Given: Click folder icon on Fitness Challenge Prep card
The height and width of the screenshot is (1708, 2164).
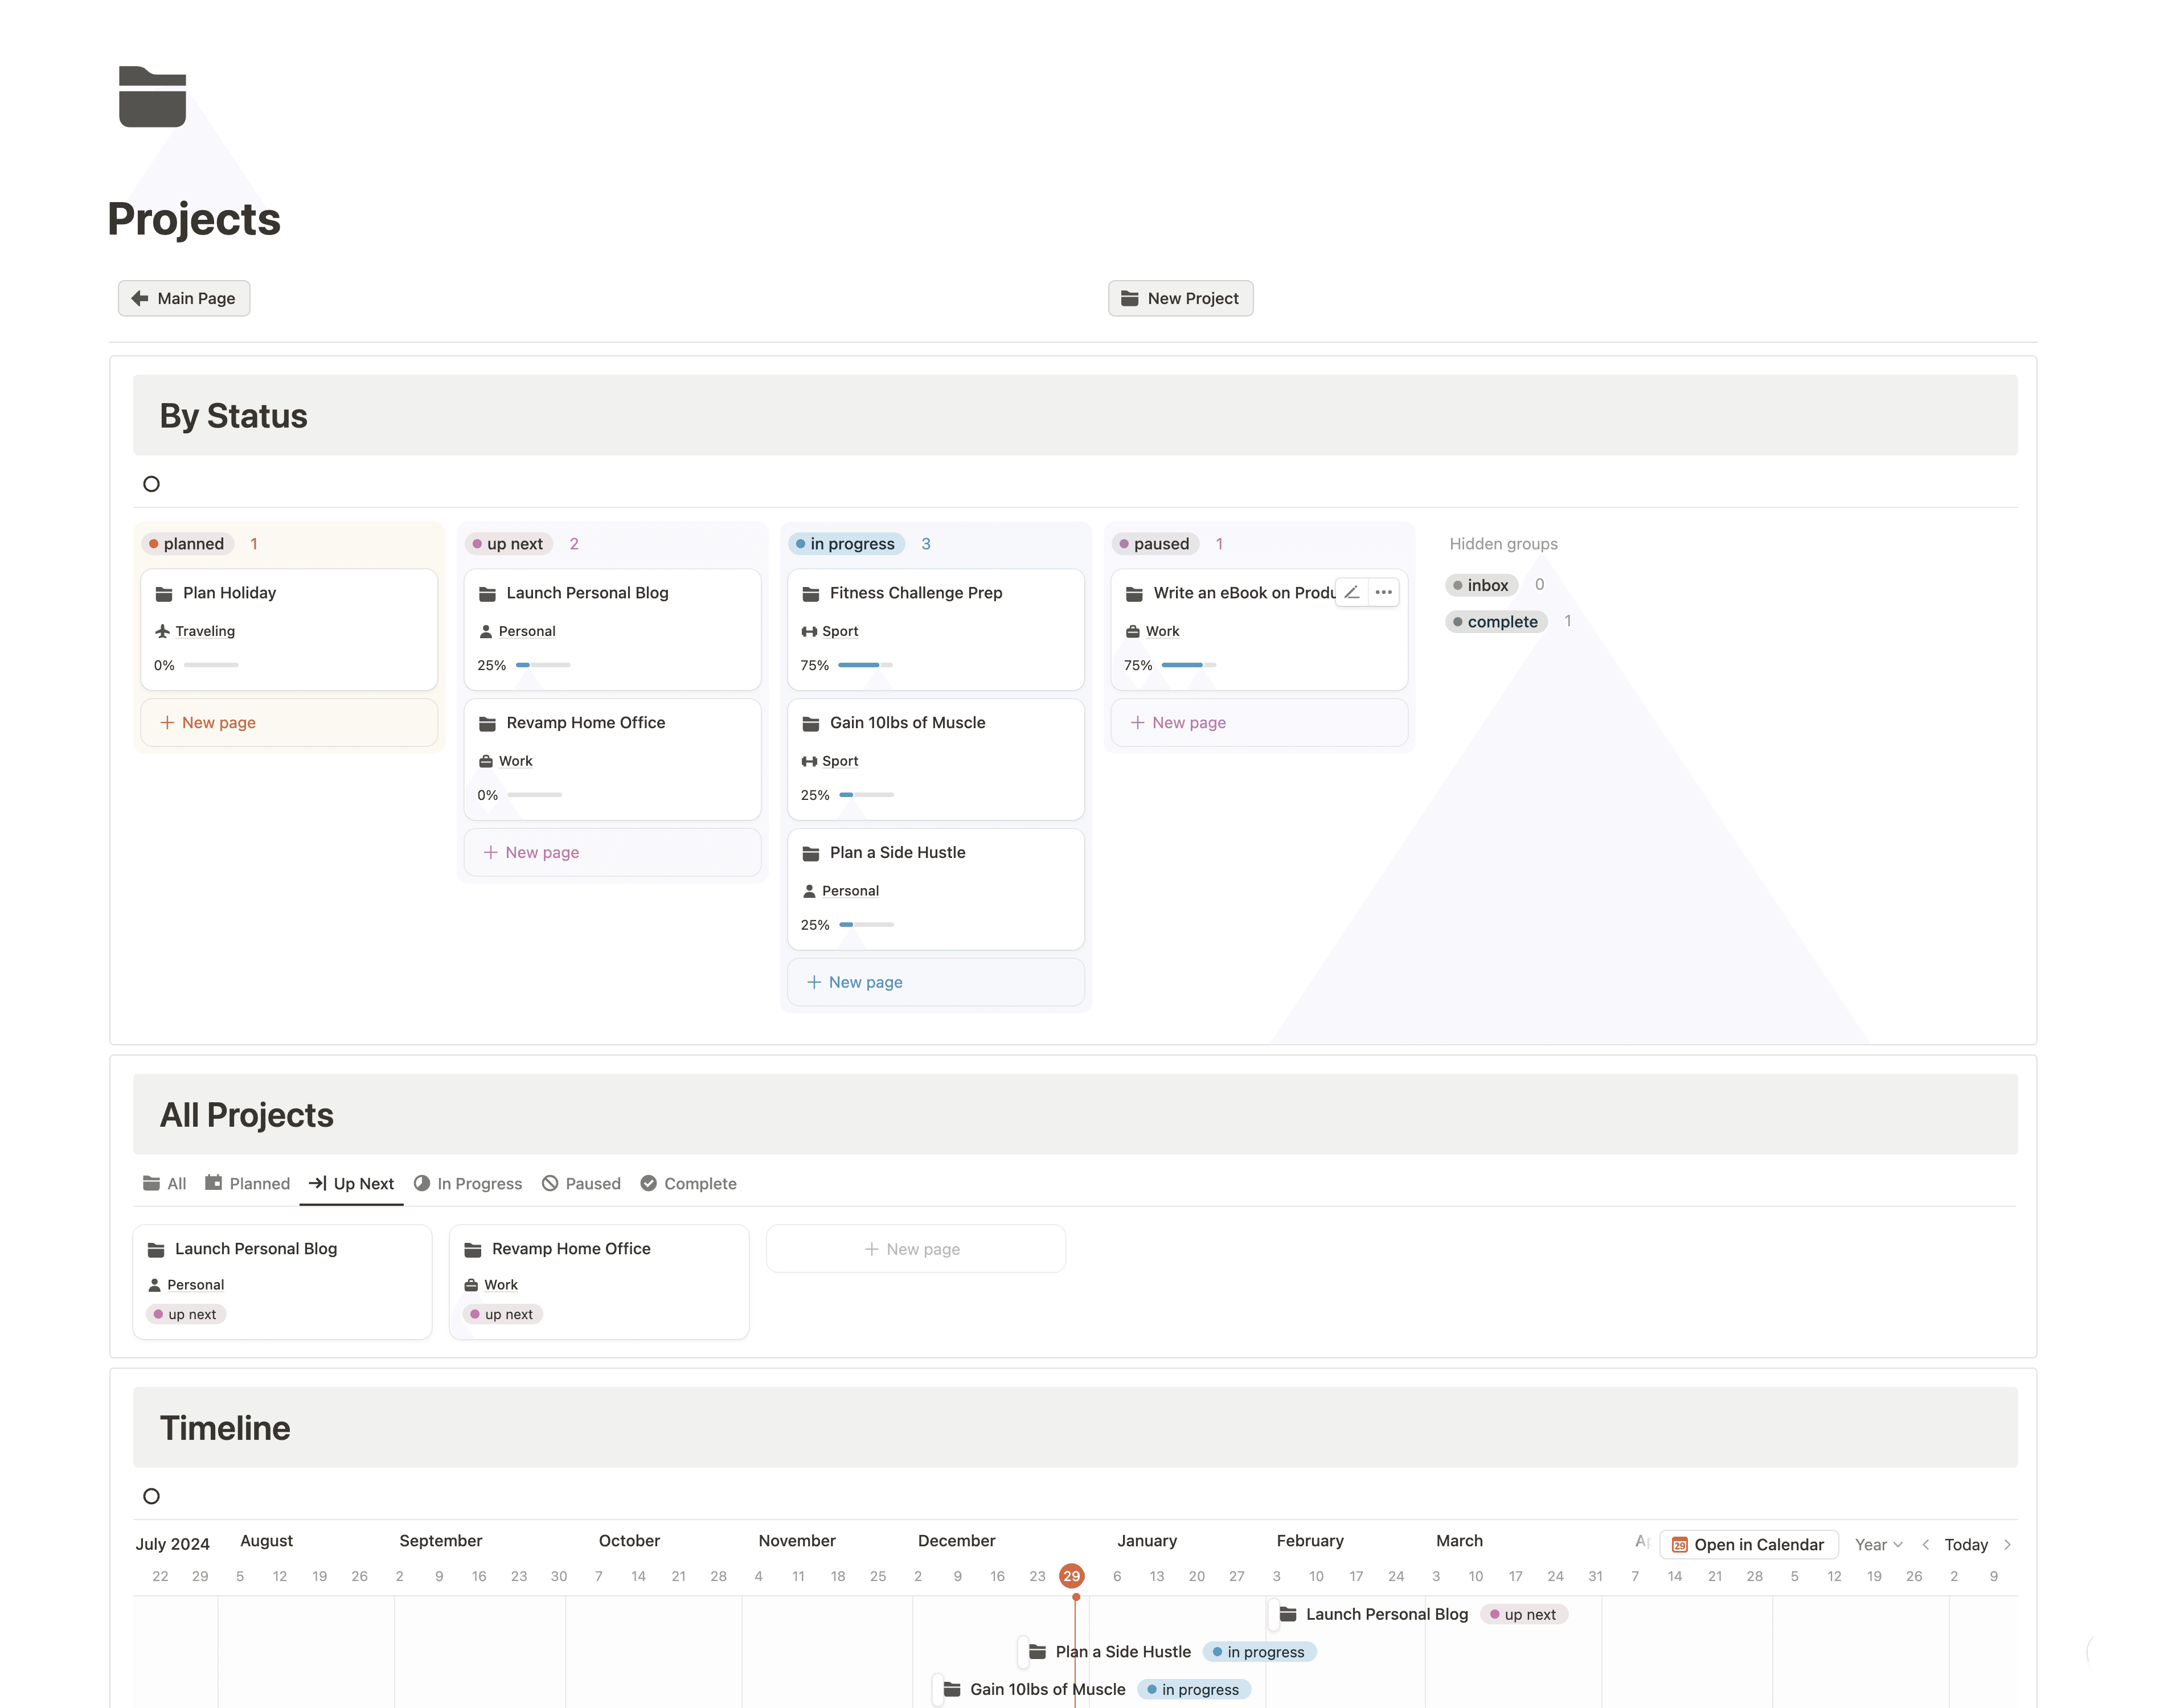Looking at the screenshot, I should [x=810, y=593].
